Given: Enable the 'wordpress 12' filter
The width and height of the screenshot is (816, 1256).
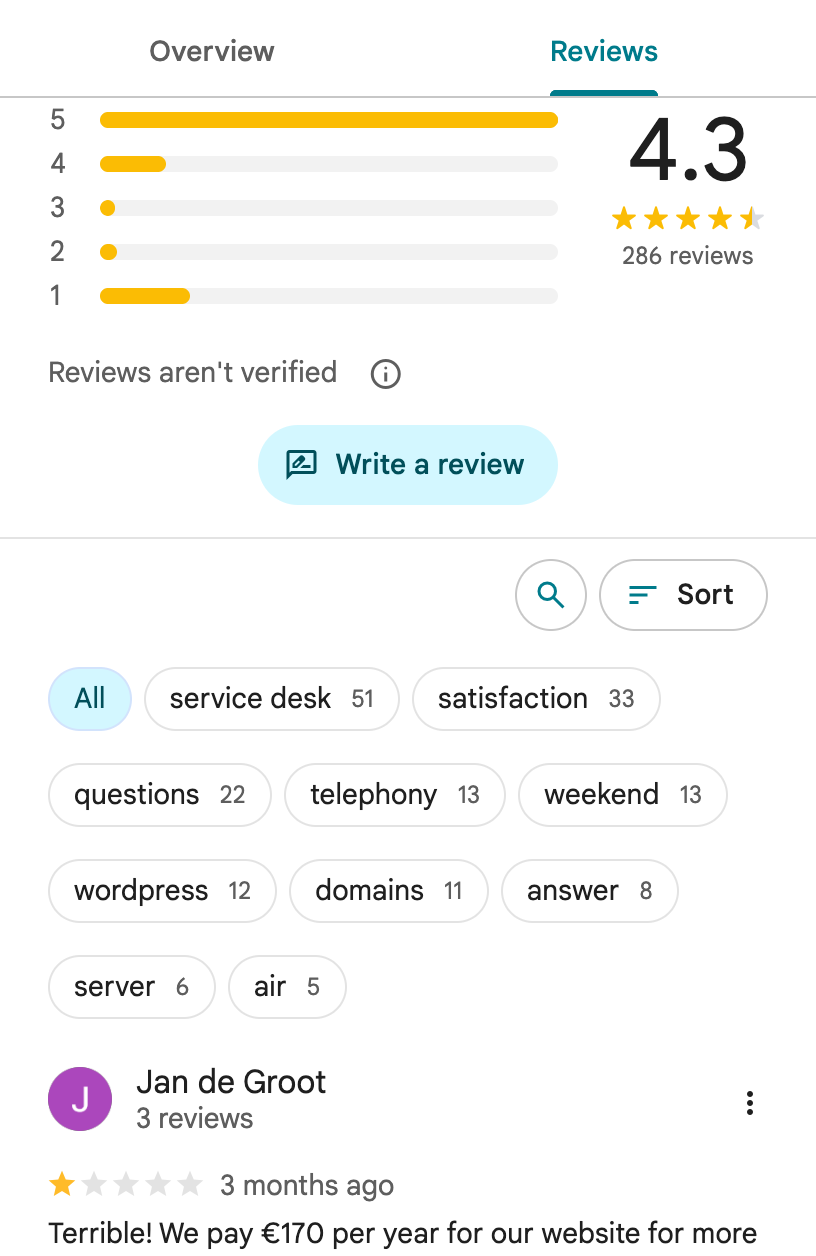Looking at the screenshot, I should pos(161,890).
